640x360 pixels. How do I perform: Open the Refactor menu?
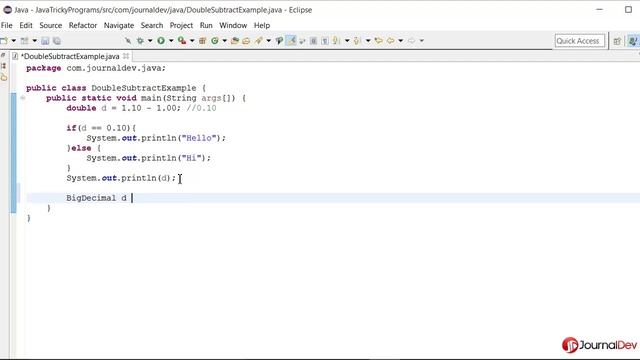[x=83, y=25]
